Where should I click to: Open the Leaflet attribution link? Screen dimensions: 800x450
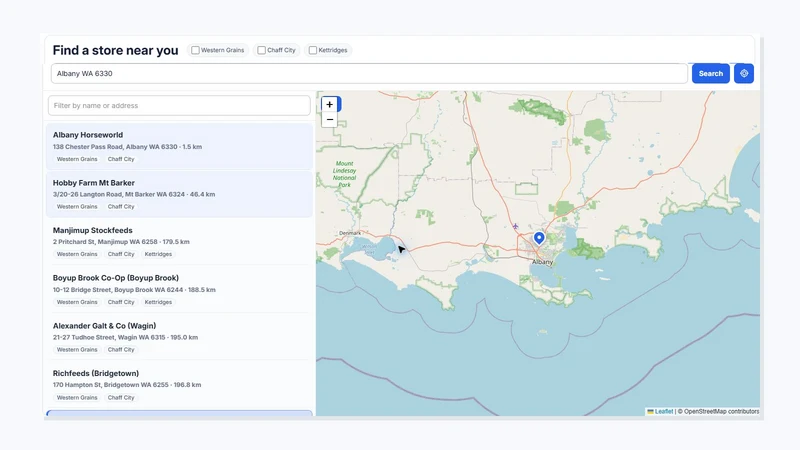pyautogui.click(x=664, y=411)
